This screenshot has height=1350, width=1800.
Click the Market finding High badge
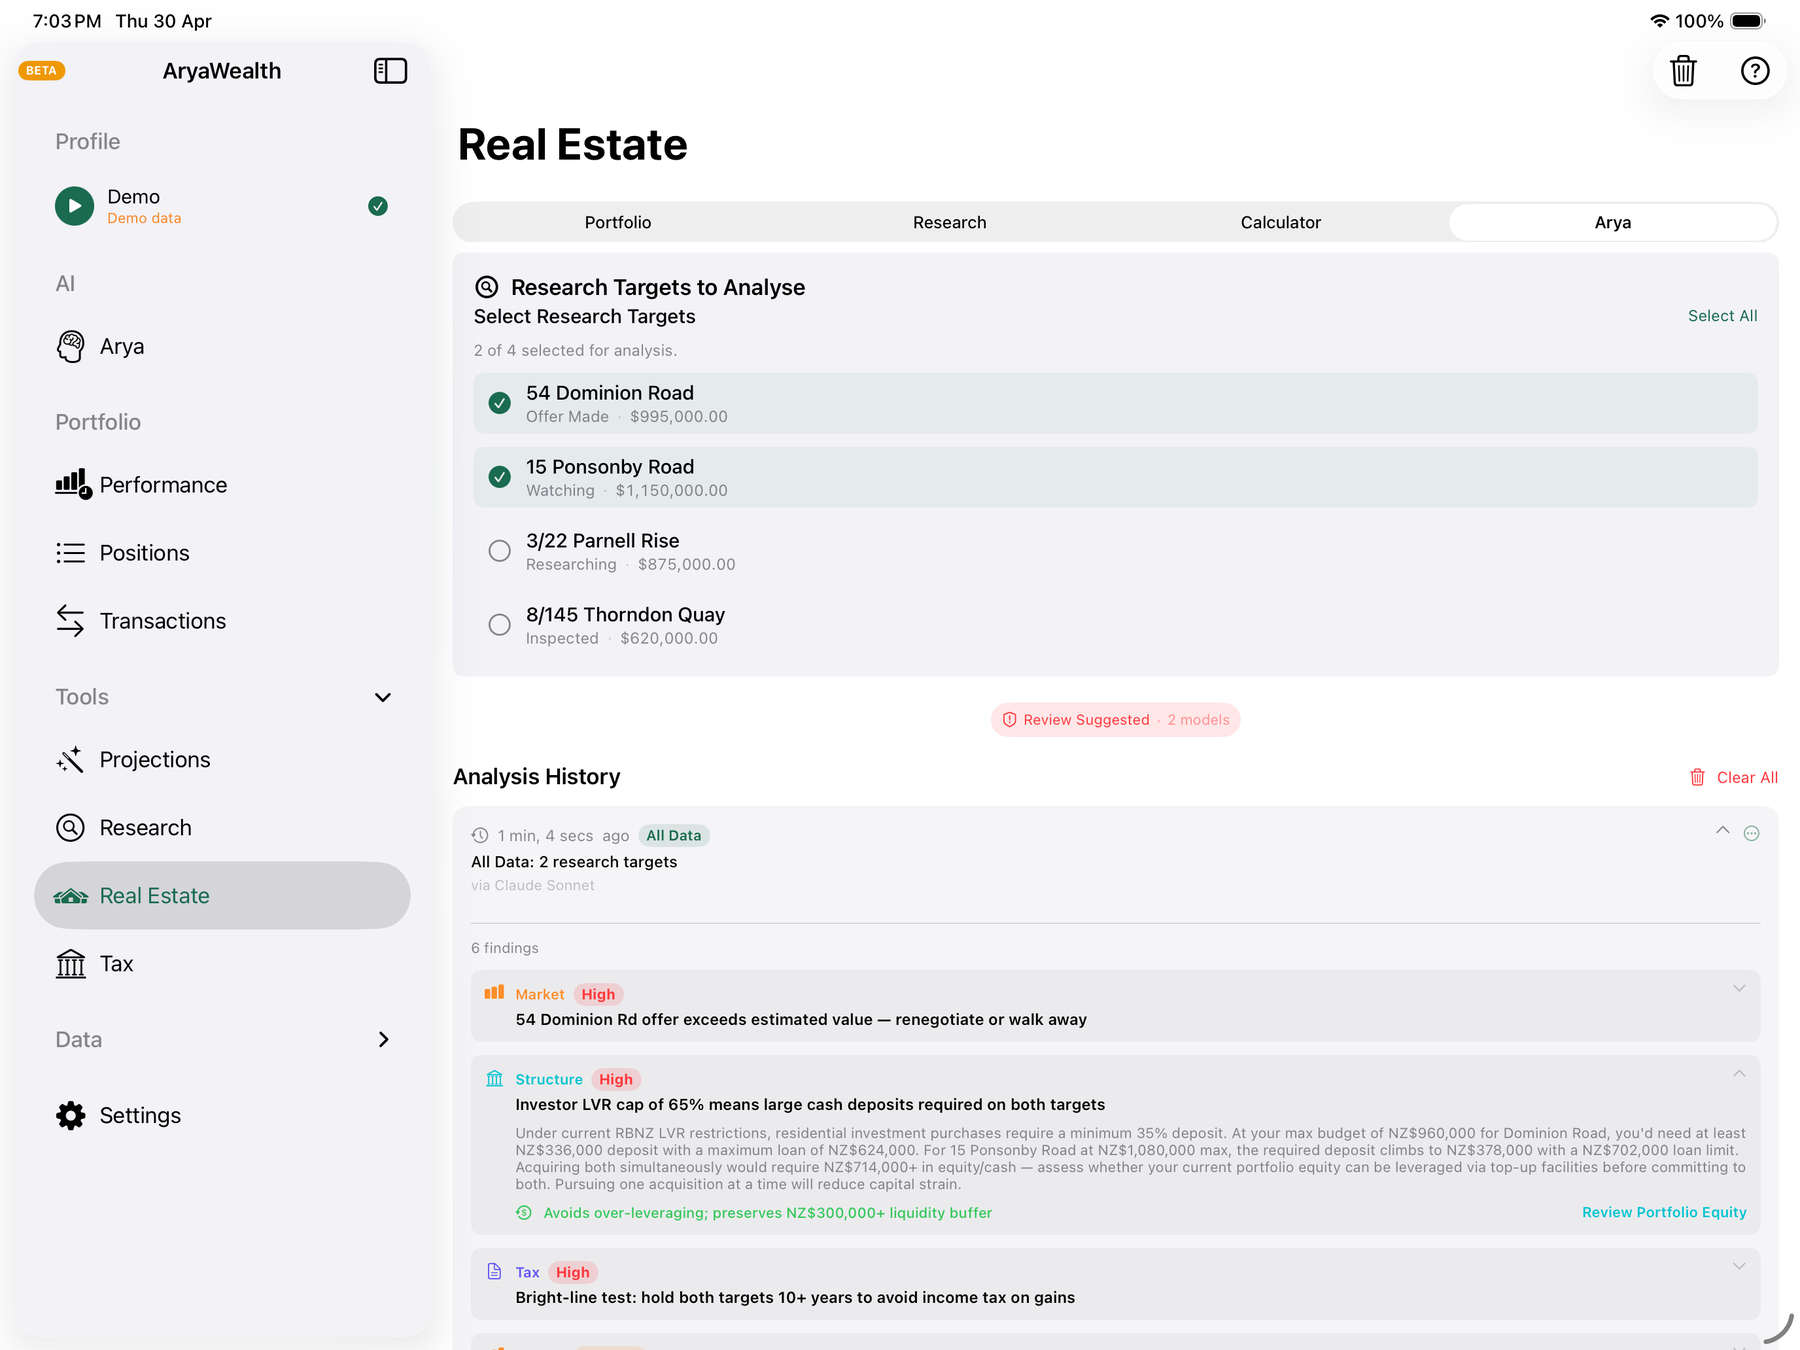(x=598, y=994)
